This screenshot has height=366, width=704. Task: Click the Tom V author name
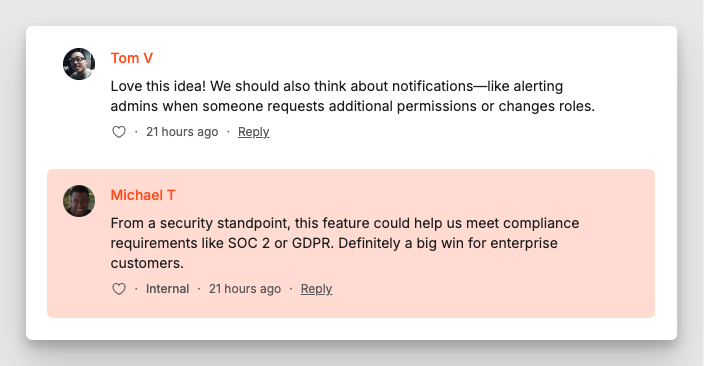pyautogui.click(x=132, y=58)
